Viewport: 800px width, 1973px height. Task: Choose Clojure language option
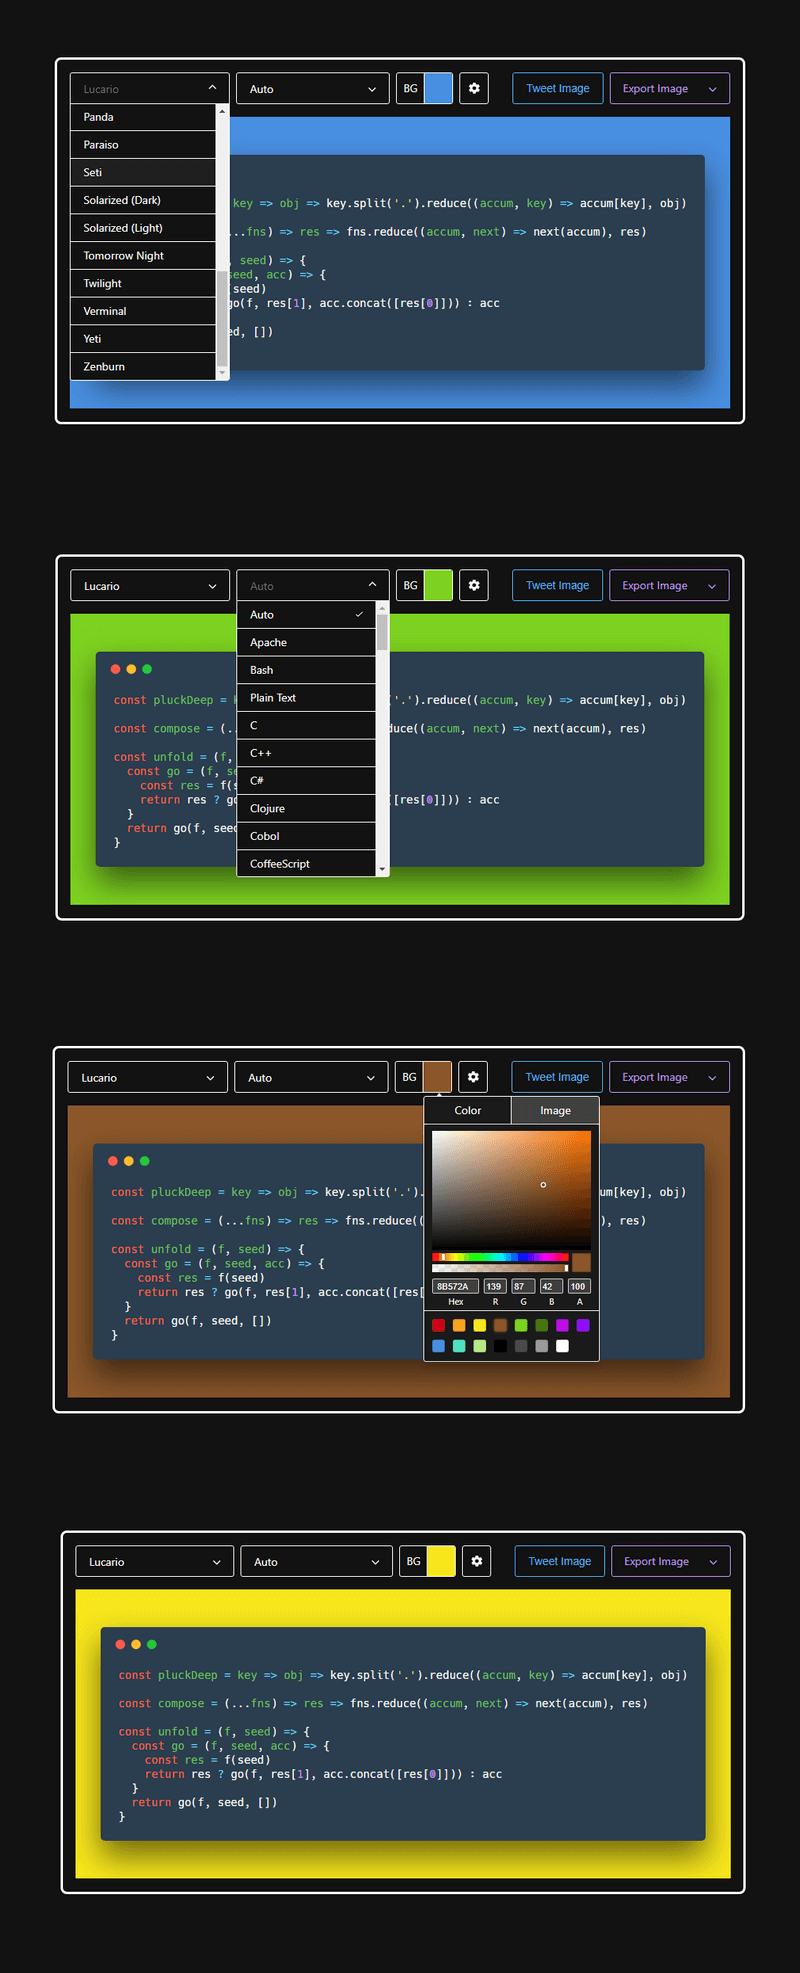306,808
